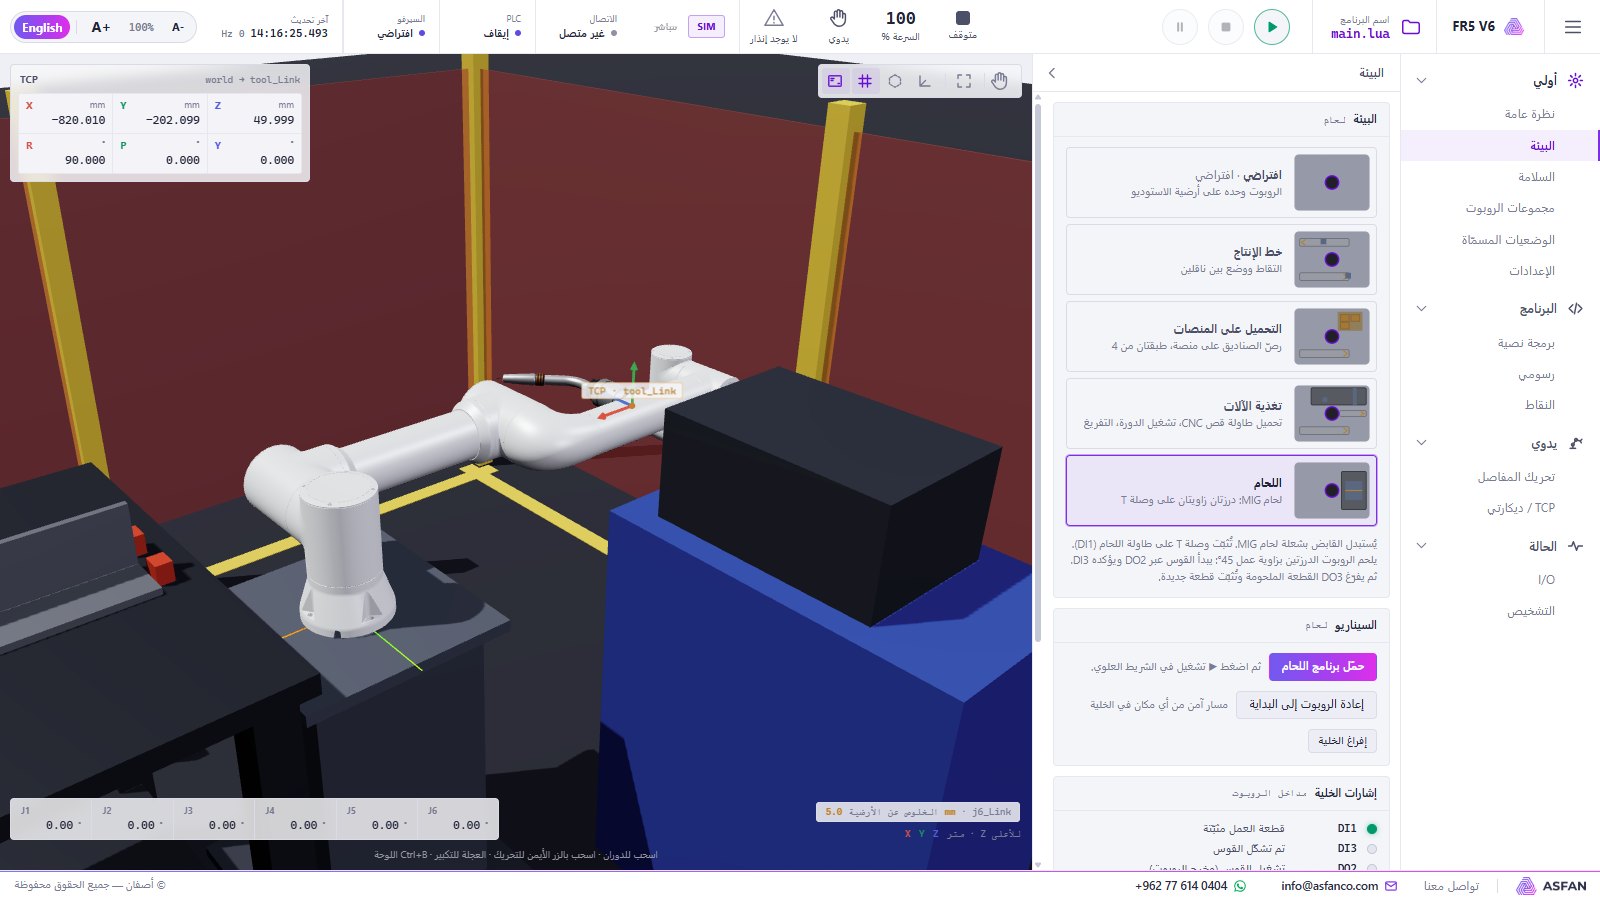Click the fit-to-view frame icon
Viewport: 1600px width, 900px height.
(964, 81)
